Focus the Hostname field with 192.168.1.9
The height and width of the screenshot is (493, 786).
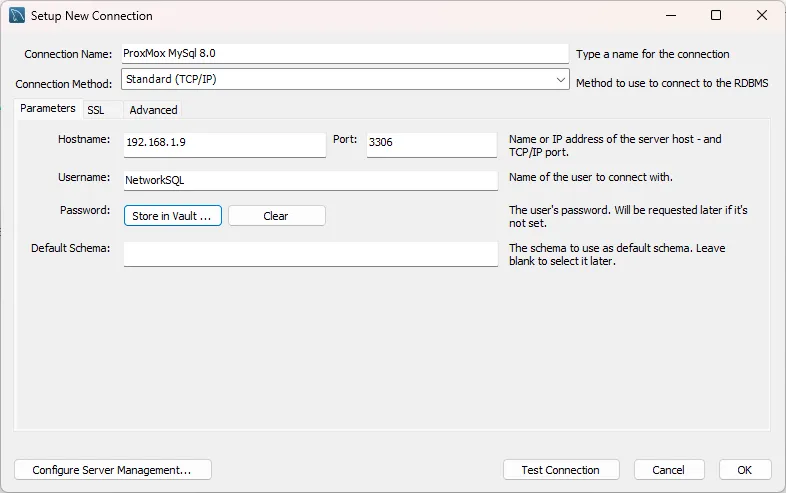[x=225, y=144]
